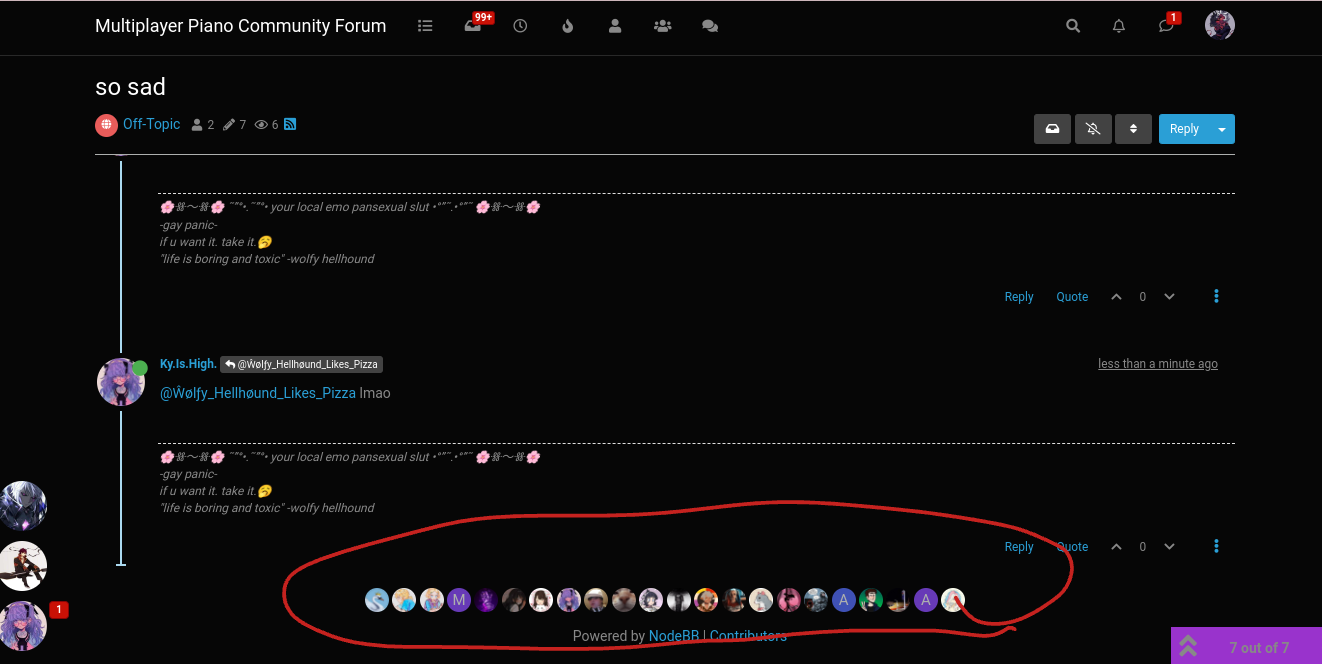Click the Off-Topic category globe icon
Viewport: 1322px width, 664px height.
(x=106, y=125)
